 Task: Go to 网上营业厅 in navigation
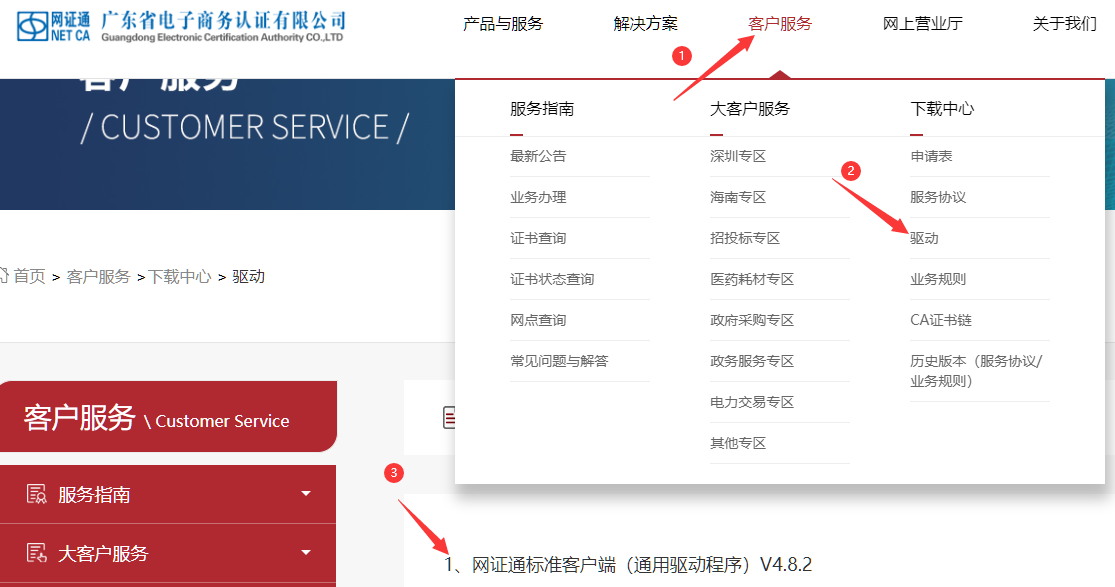(x=922, y=24)
